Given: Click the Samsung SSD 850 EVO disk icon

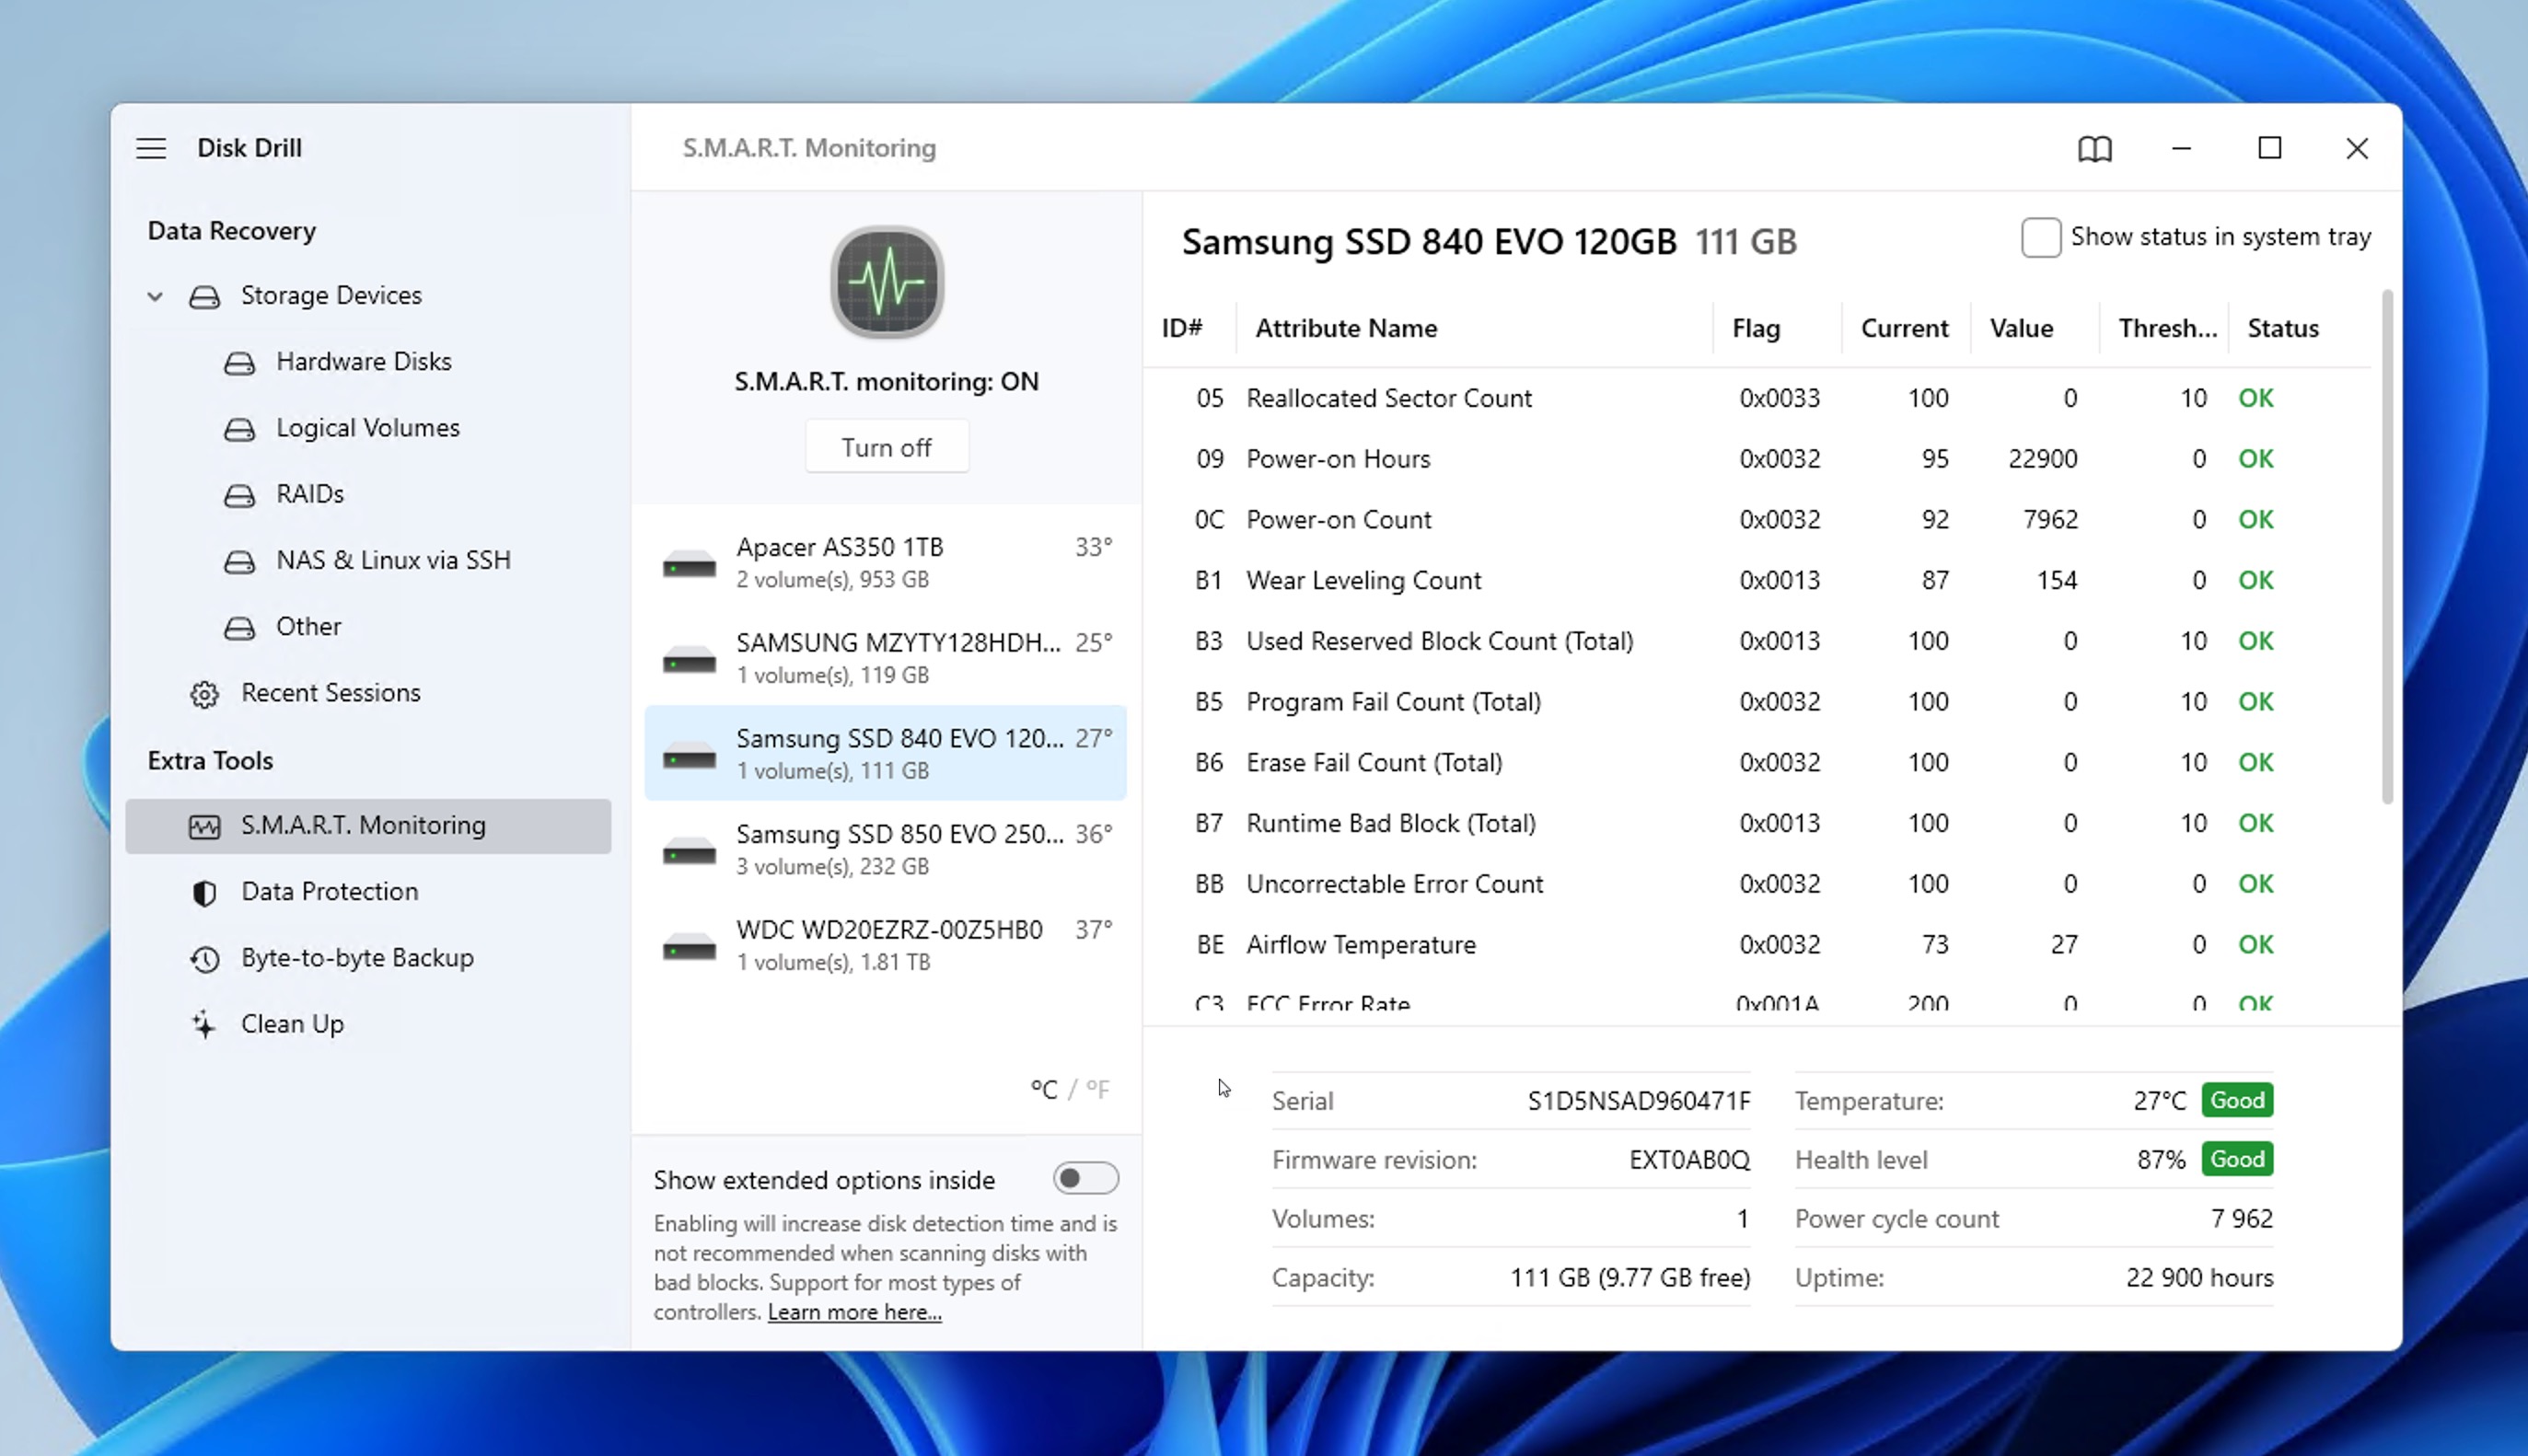Looking at the screenshot, I should point(689,850).
